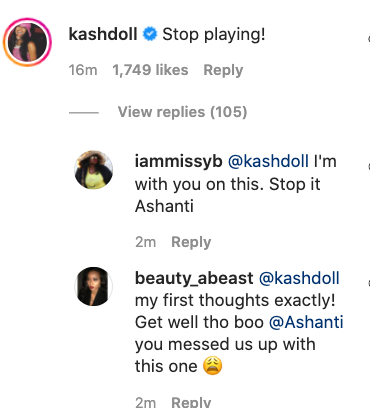The height and width of the screenshot is (408, 370).
Task: Click the 2m timestamp under beauty_abeast's reply
Action: point(145,402)
